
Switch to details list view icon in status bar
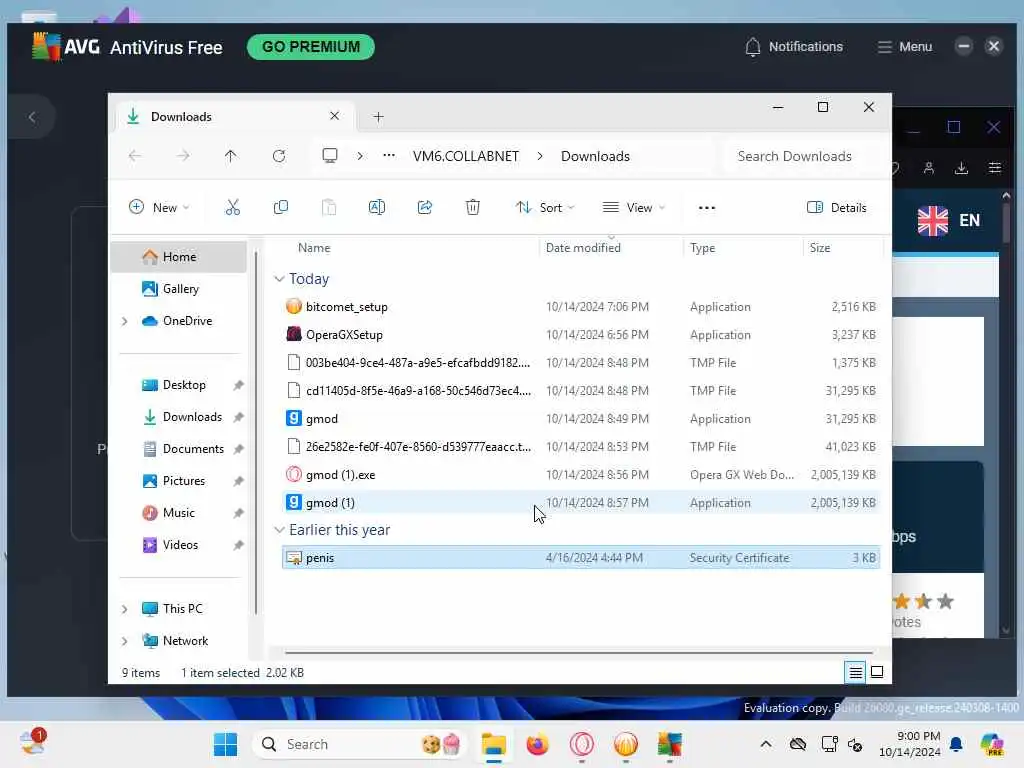[855, 672]
